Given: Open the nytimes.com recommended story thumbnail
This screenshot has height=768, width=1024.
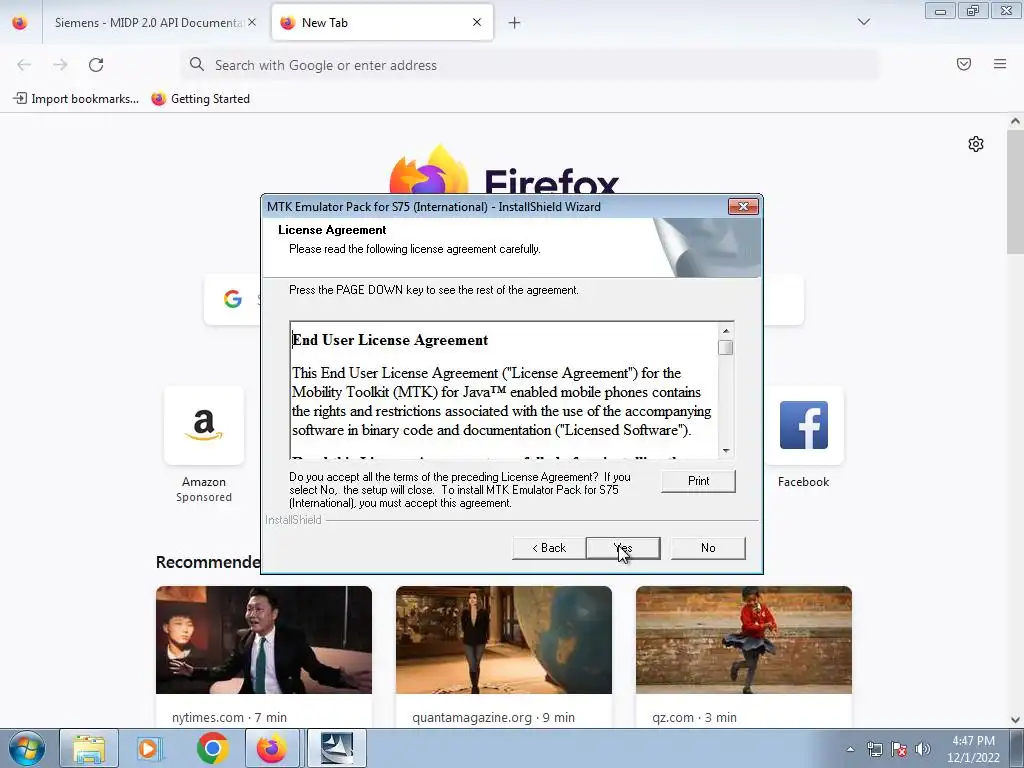Looking at the screenshot, I should (x=264, y=640).
